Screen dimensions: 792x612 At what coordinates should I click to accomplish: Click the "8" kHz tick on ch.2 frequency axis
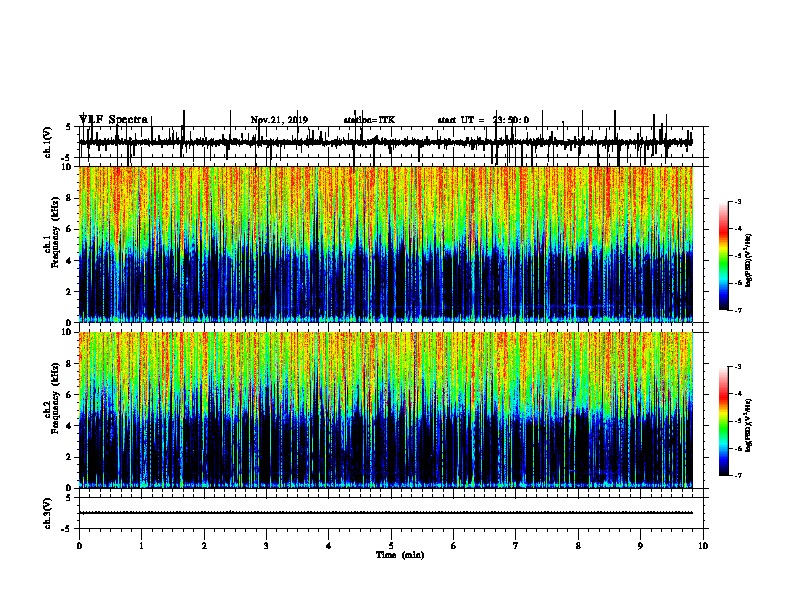pos(70,364)
